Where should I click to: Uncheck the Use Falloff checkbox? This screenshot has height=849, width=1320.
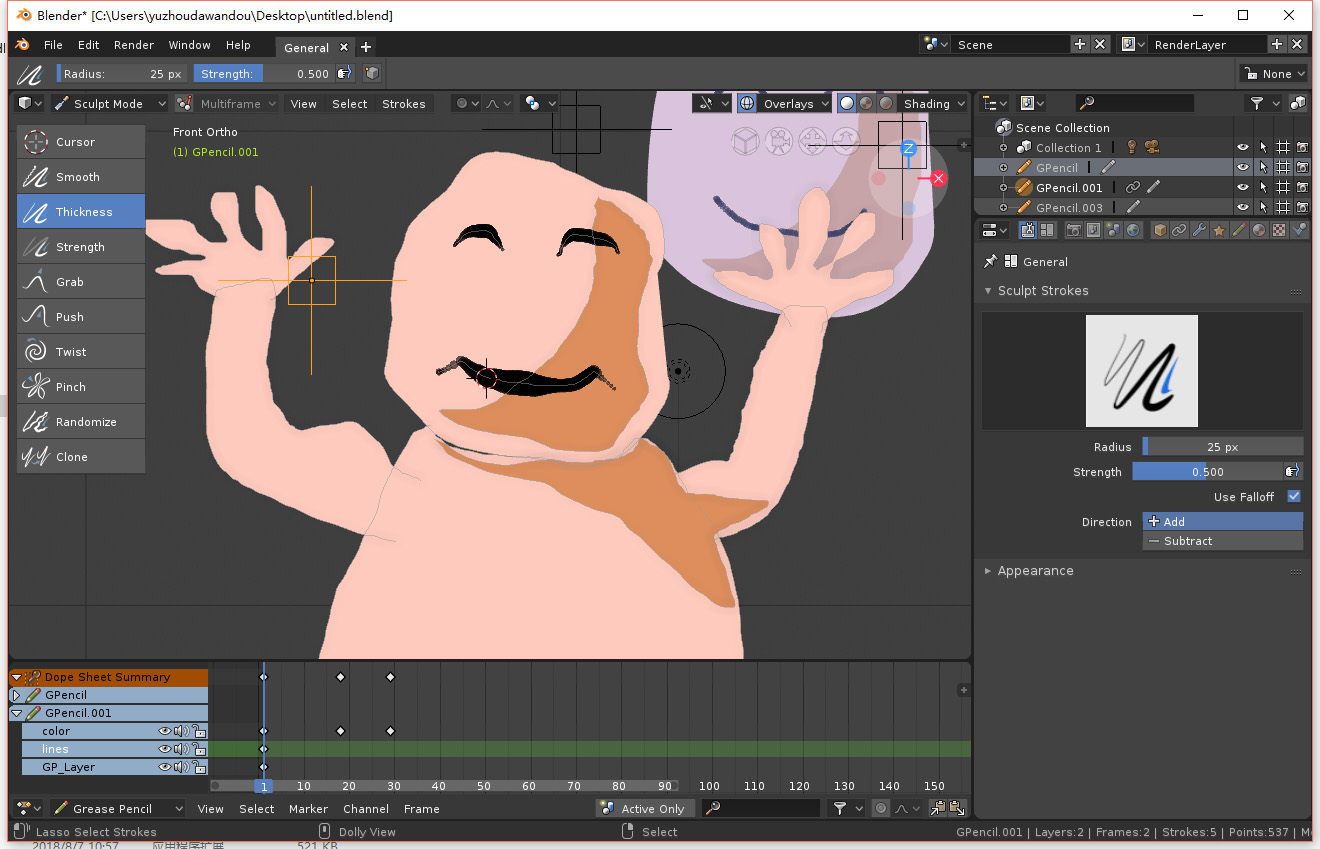1293,497
